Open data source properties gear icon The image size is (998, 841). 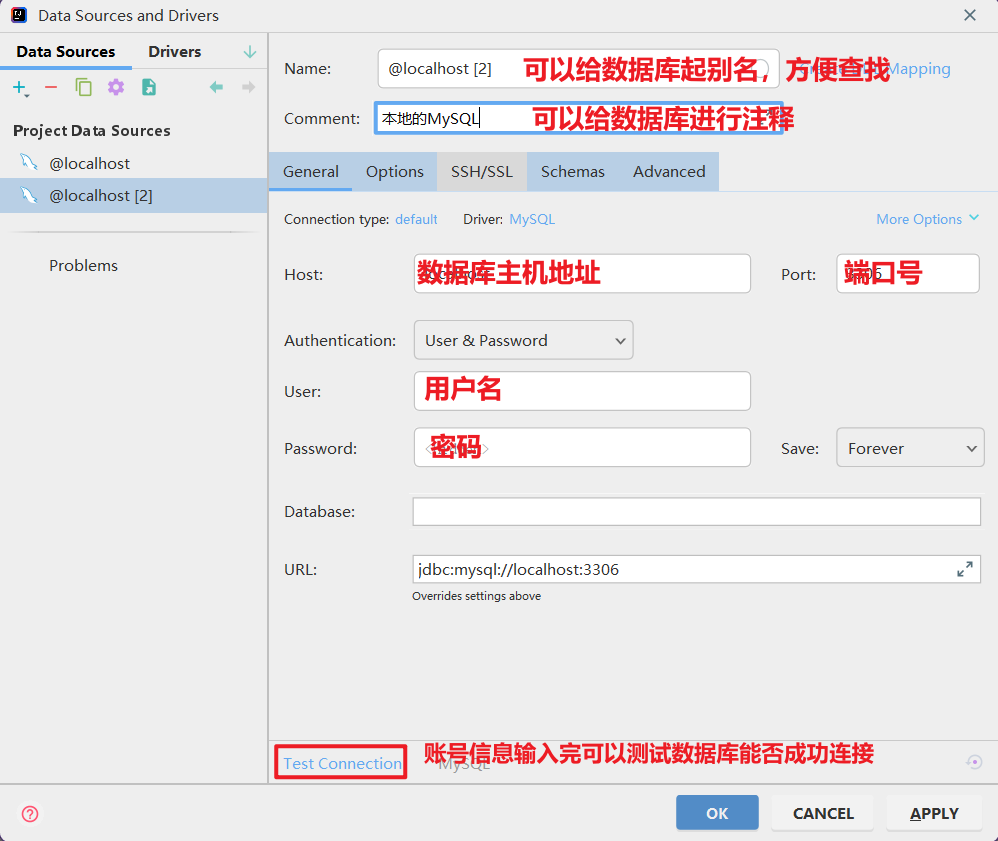116,87
